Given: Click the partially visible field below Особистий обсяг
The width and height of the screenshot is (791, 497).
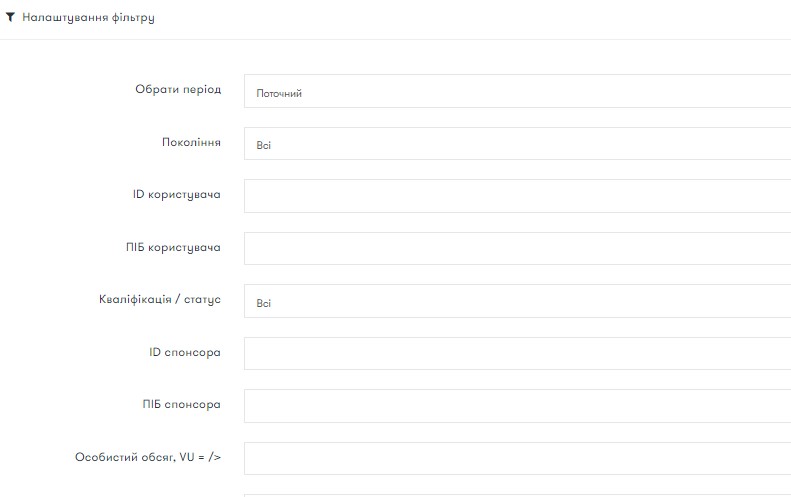Looking at the screenshot, I should [x=518, y=495].
